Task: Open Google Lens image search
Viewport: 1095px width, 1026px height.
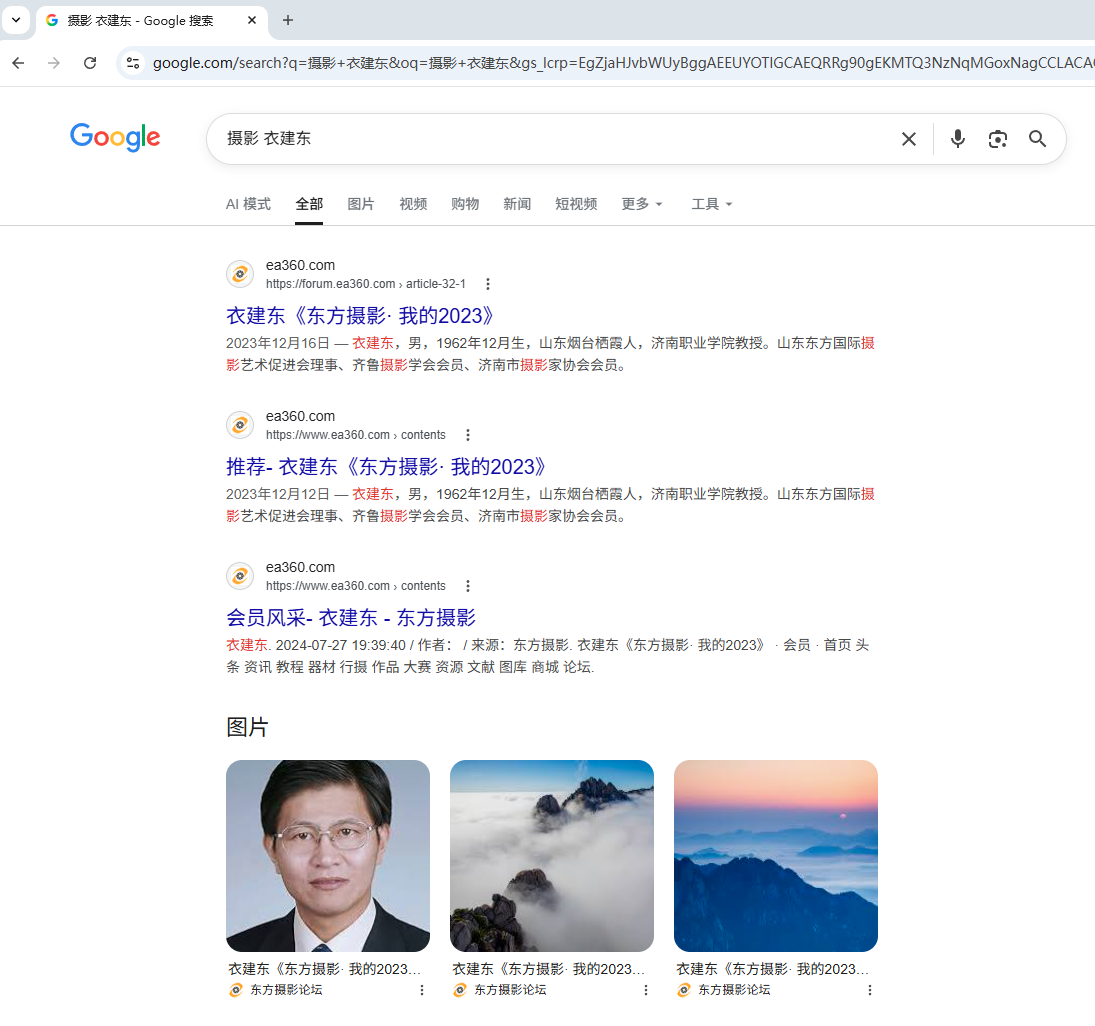Action: pyautogui.click(x=997, y=139)
